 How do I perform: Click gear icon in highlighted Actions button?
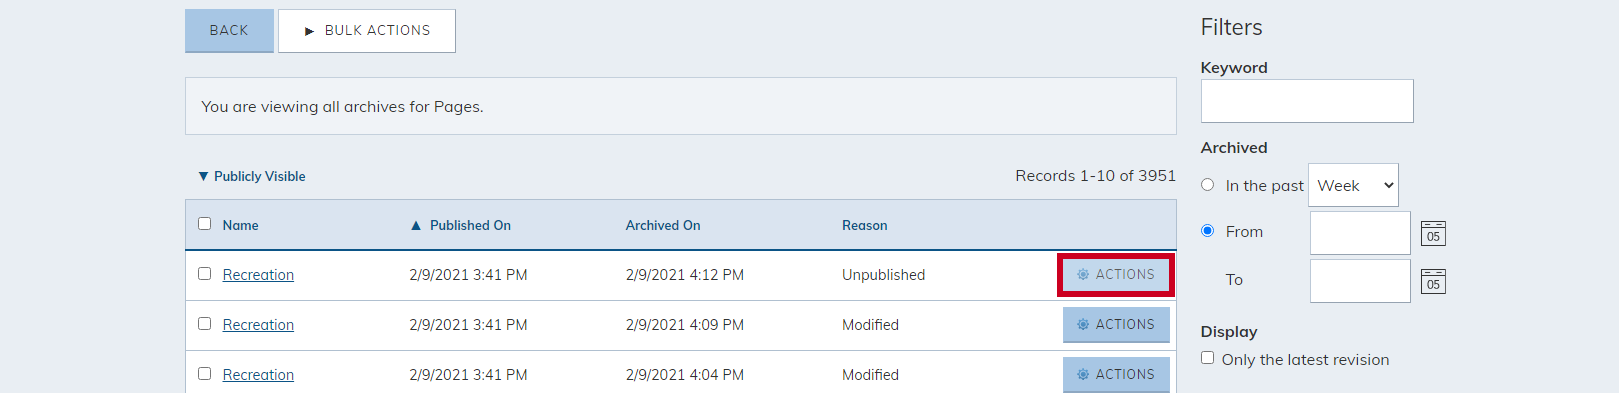pyautogui.click(x=1083, y=274)
